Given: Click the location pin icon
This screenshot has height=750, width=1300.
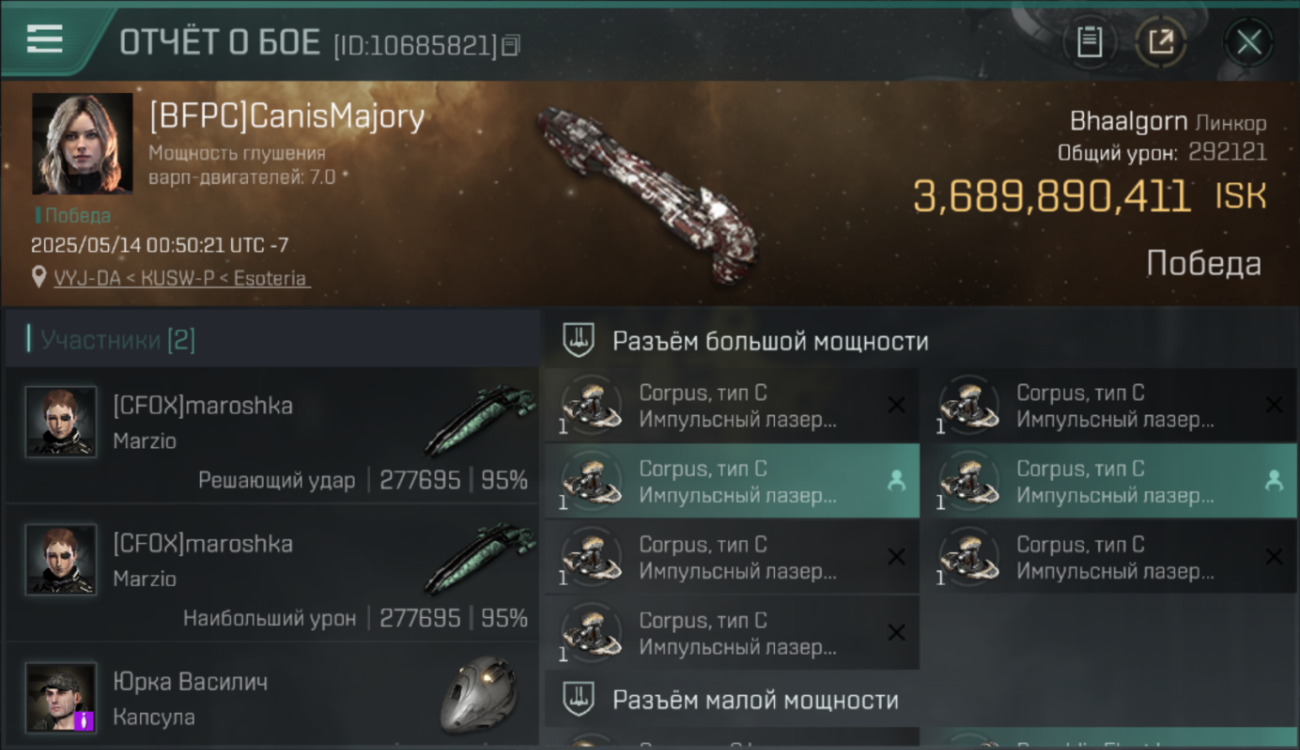Looking at the screenshot, I should (x=39, y=278).
